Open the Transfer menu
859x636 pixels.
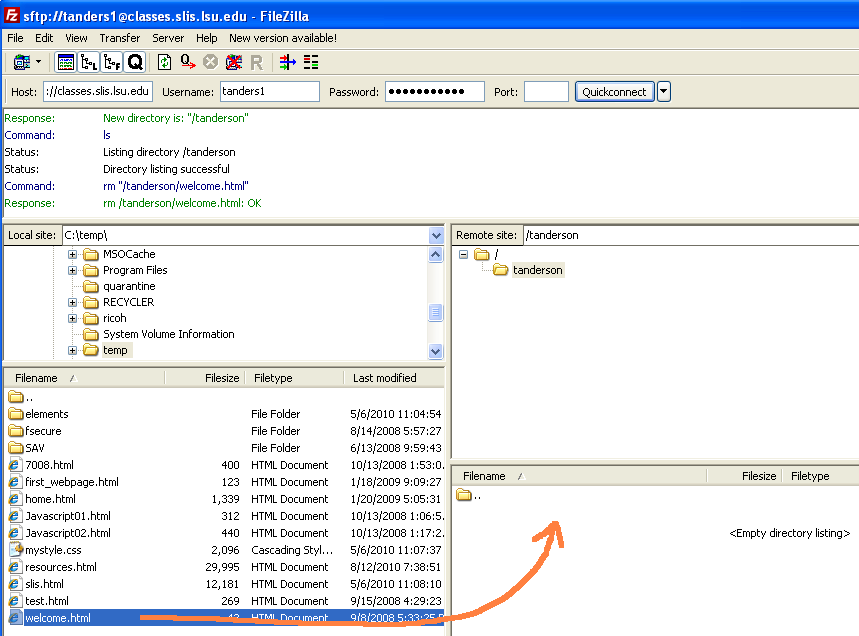tap(119, 38)
